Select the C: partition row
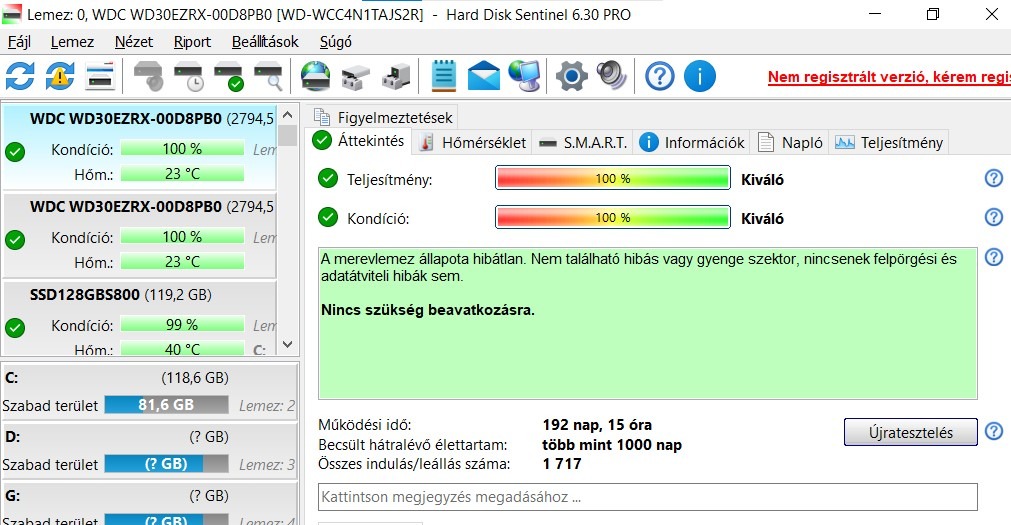 coord(150,391)
